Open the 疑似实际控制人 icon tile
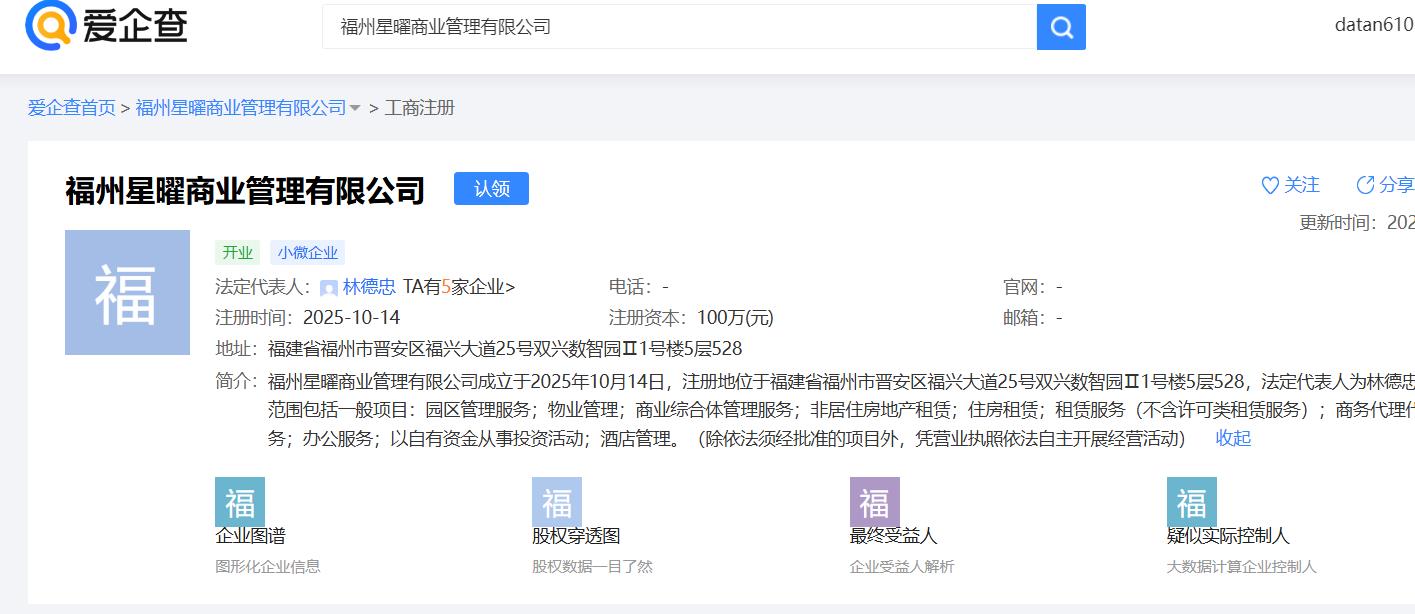This screenshot has height=614, width=1415. [1191, 502]
